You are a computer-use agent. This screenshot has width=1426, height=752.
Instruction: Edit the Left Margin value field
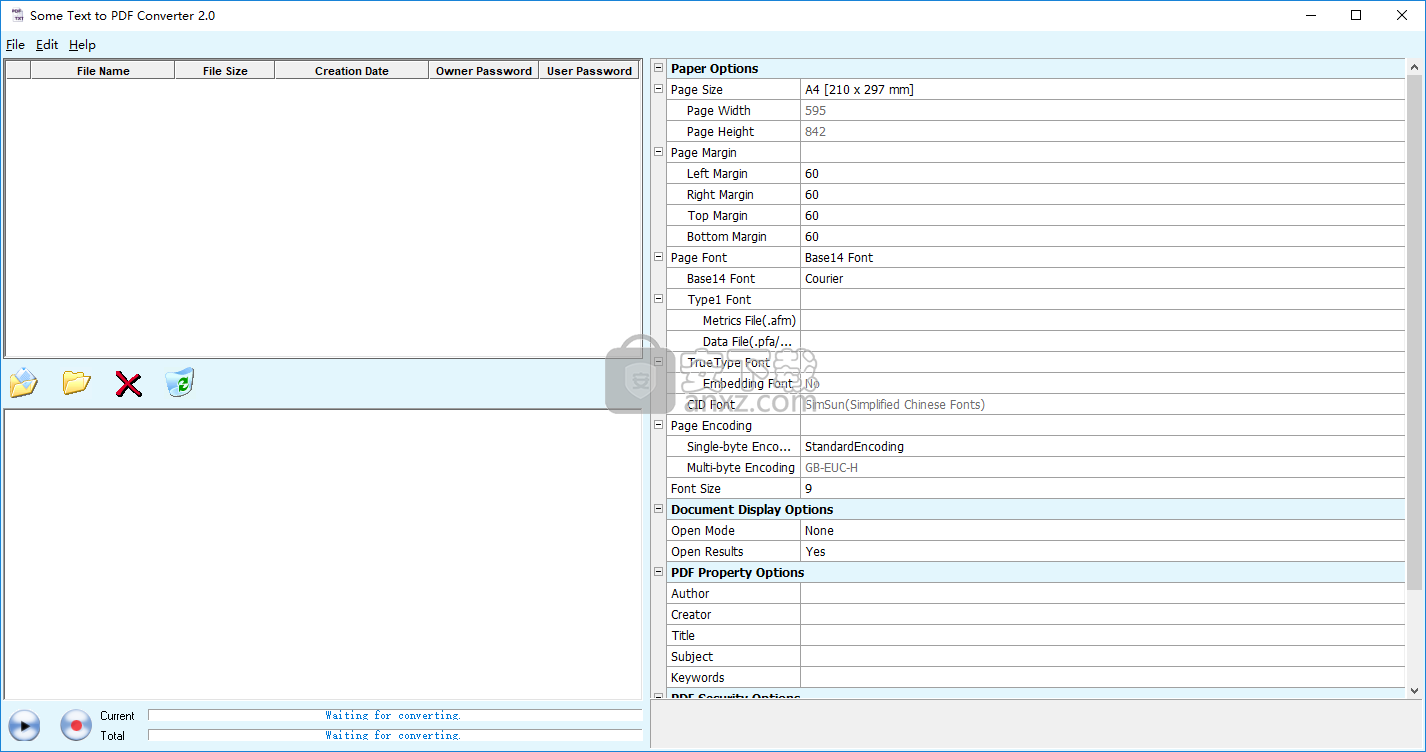coord(1103,173)
